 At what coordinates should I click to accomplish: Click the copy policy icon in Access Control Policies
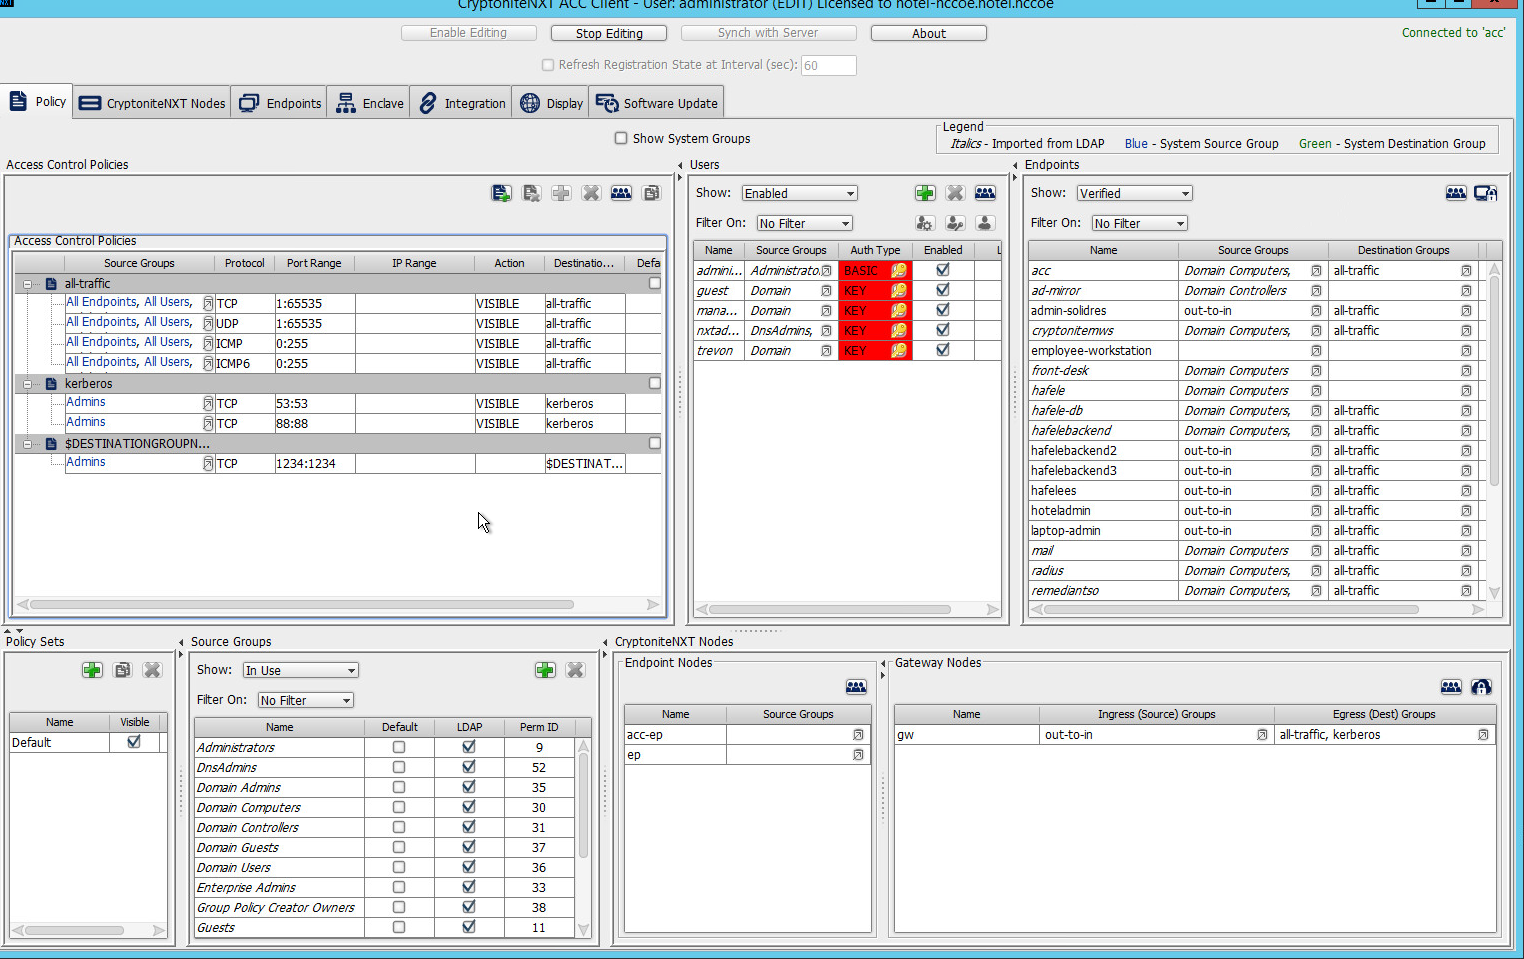651,193
